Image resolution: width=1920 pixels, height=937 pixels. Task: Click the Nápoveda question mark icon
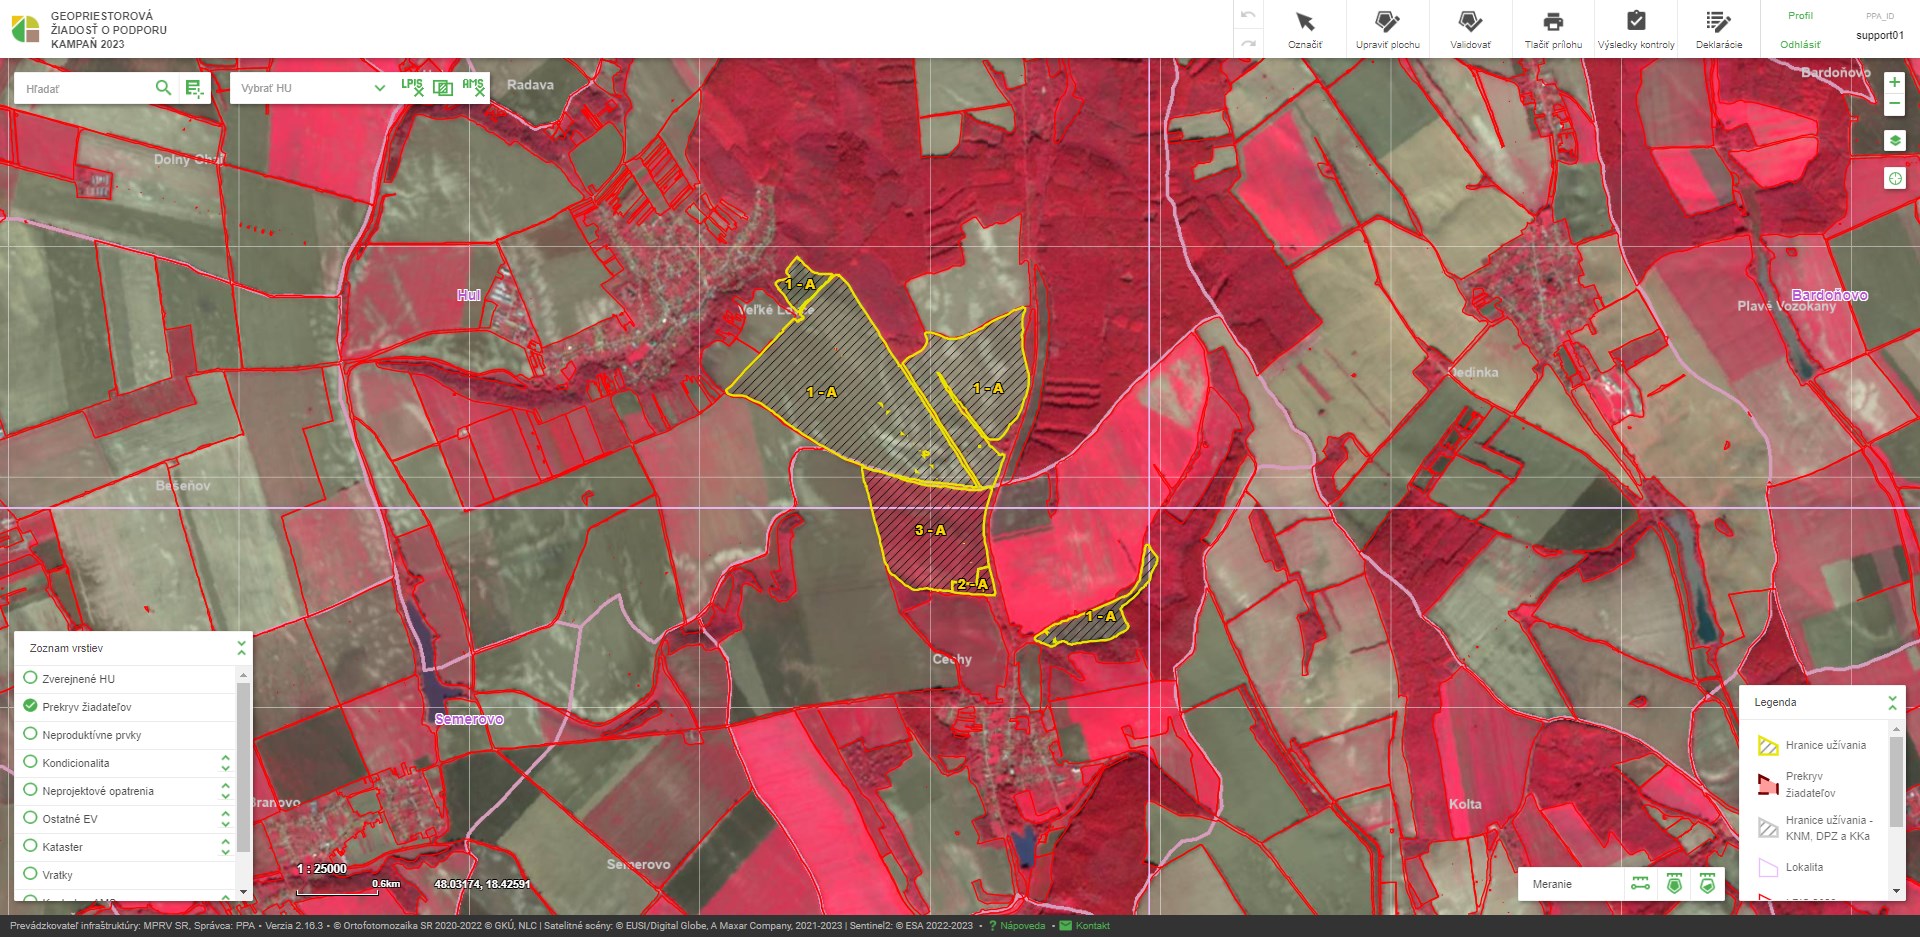pyautogui.click(x=993, y=926)
